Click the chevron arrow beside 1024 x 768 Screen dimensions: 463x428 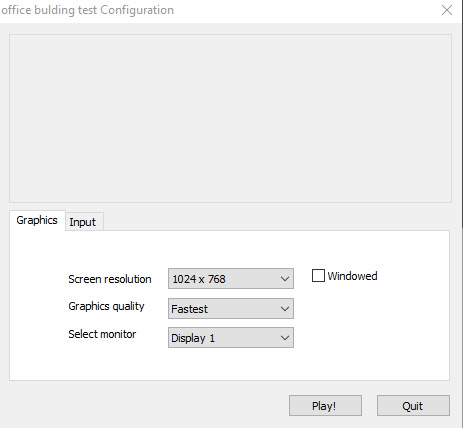(x=285, y=279)
